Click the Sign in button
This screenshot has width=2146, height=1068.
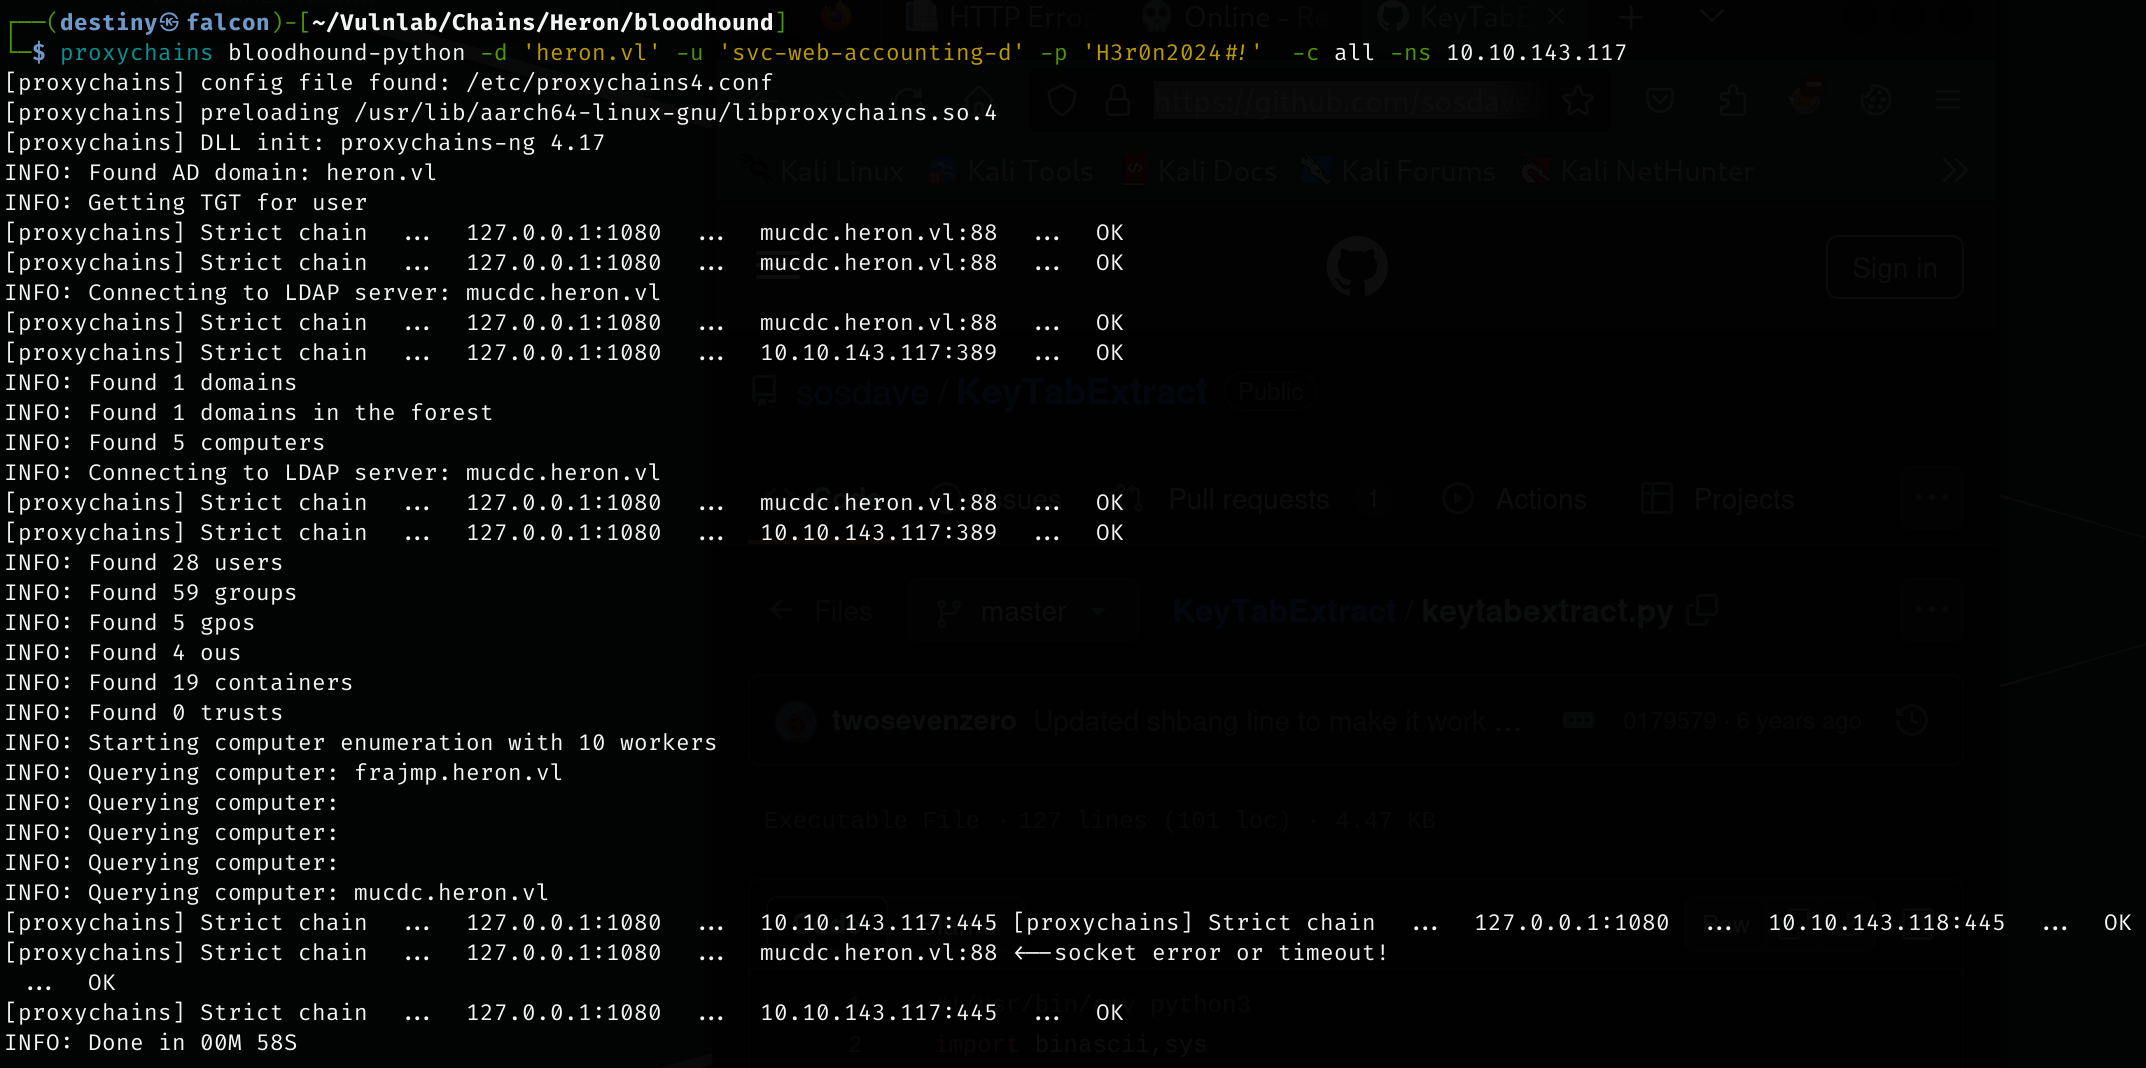click(x=1894, y=268)
